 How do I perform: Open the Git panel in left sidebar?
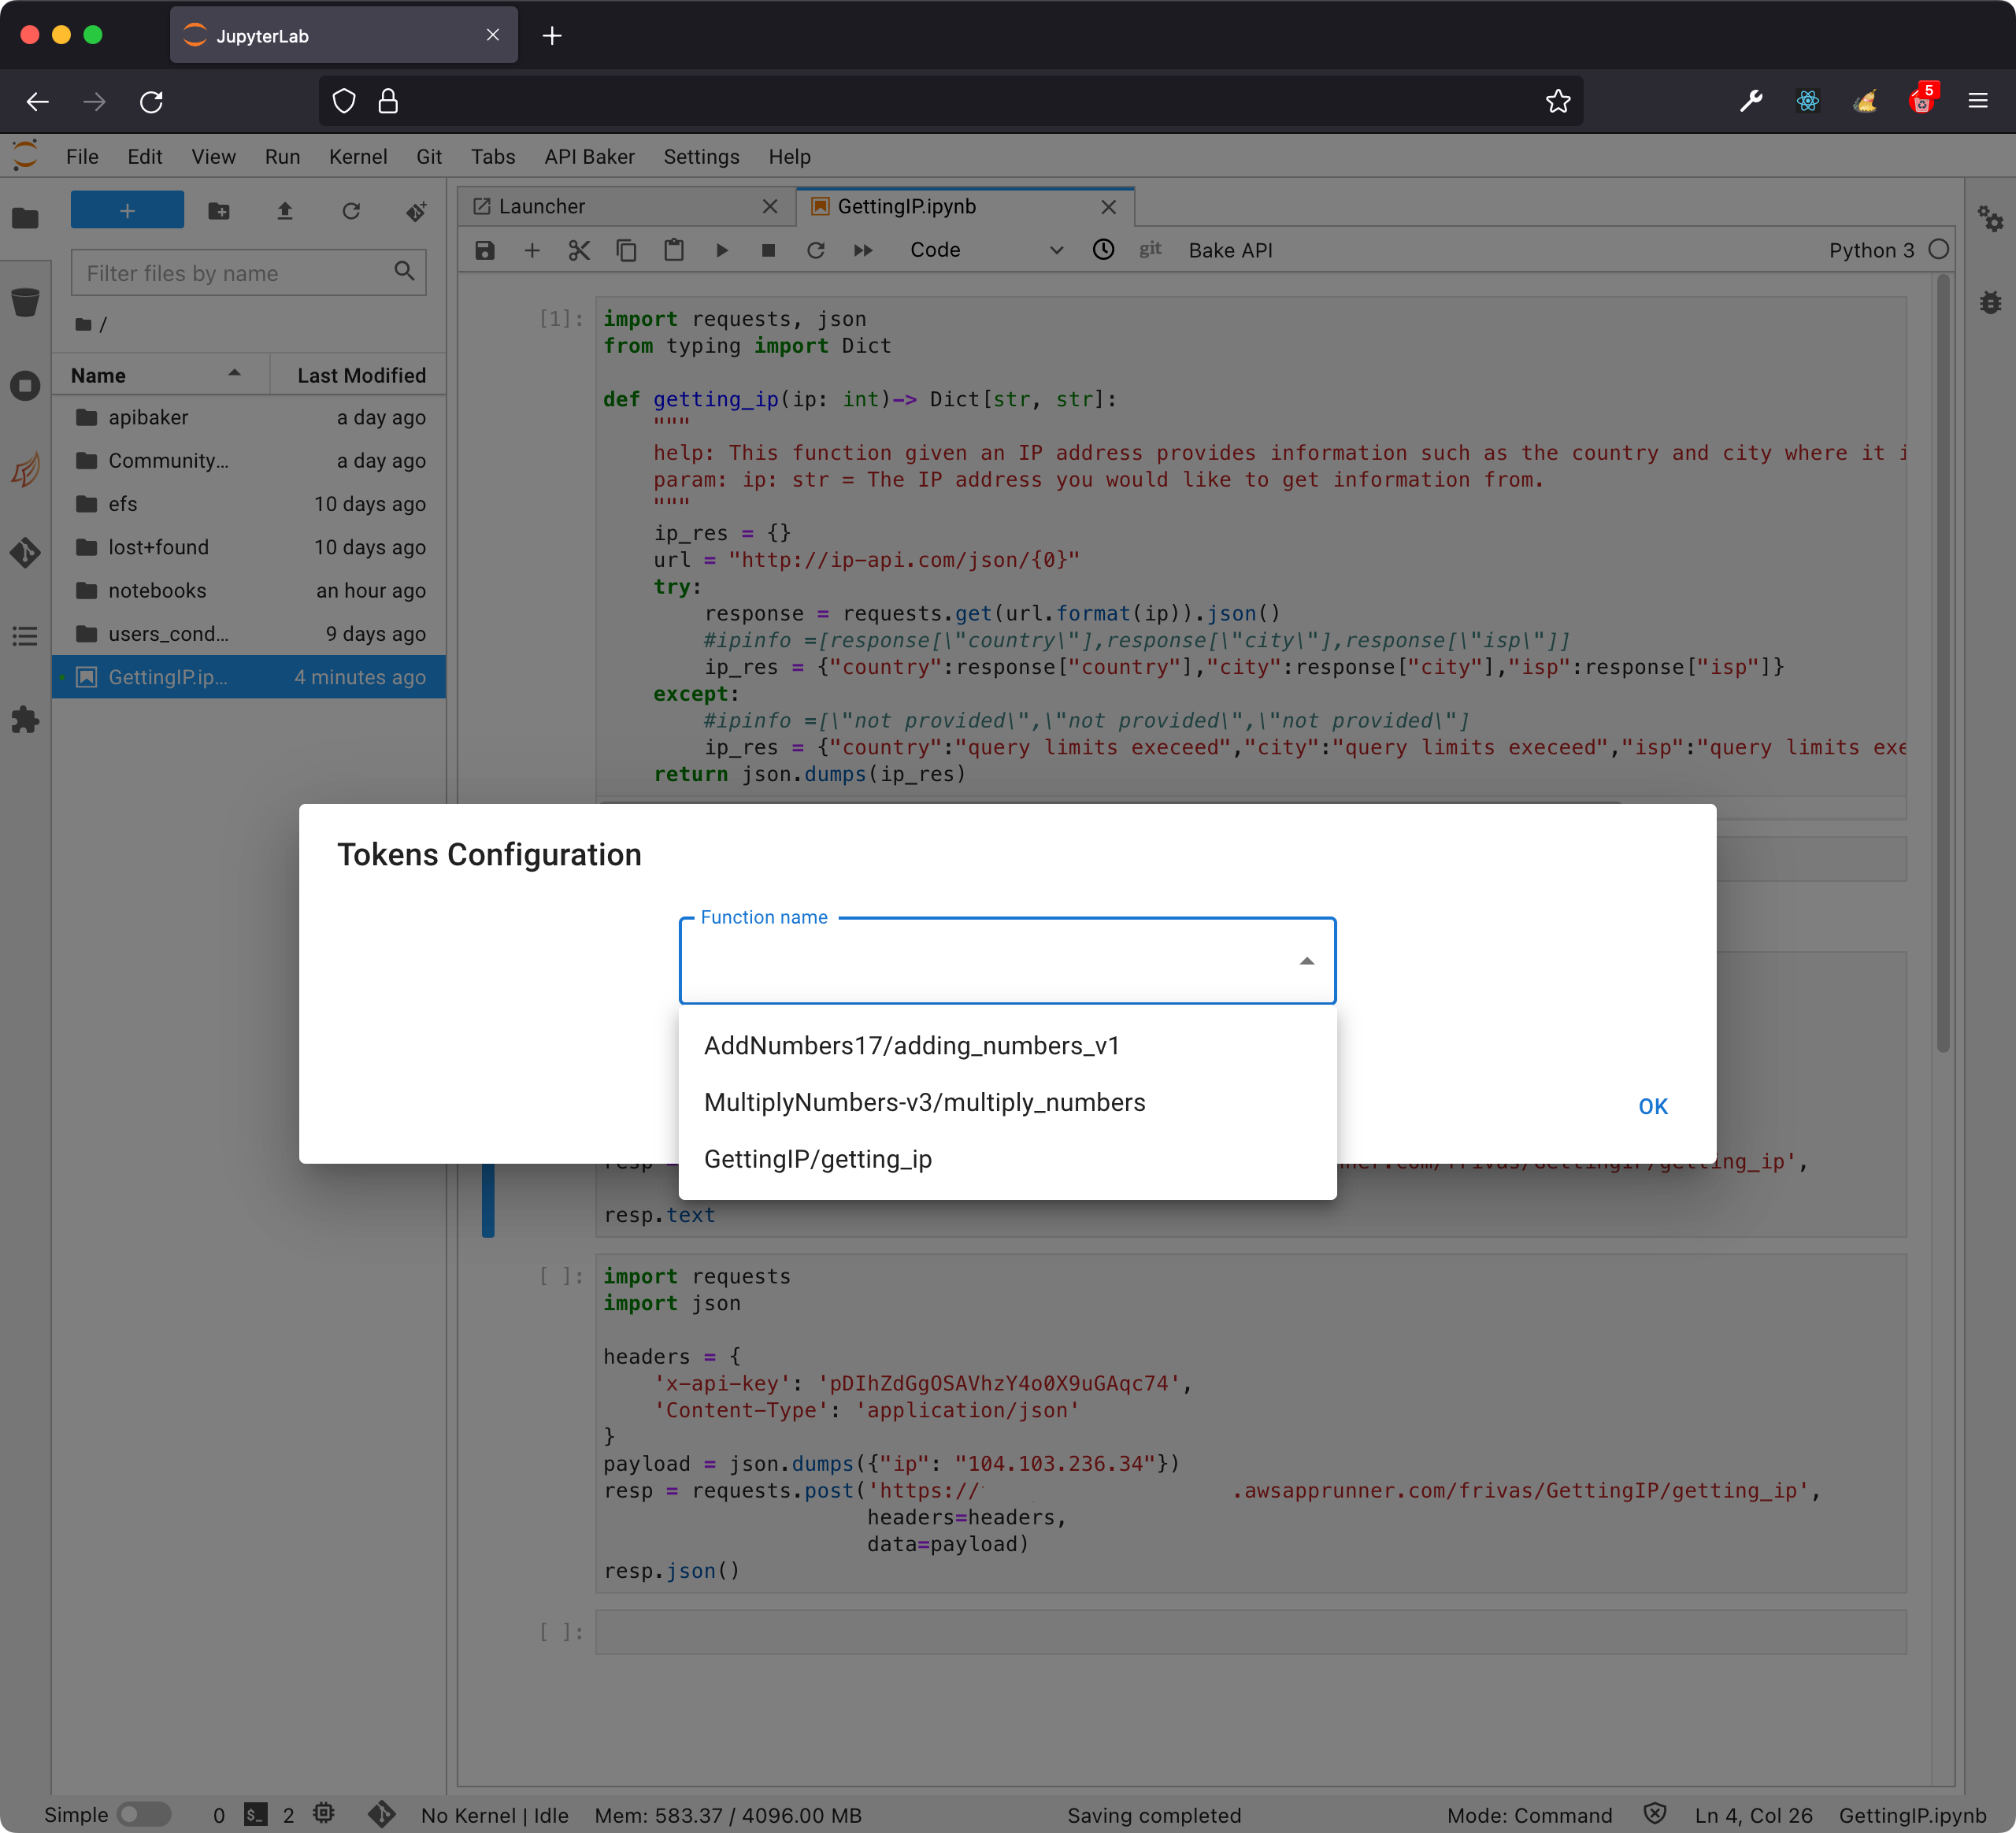point(25,552)
